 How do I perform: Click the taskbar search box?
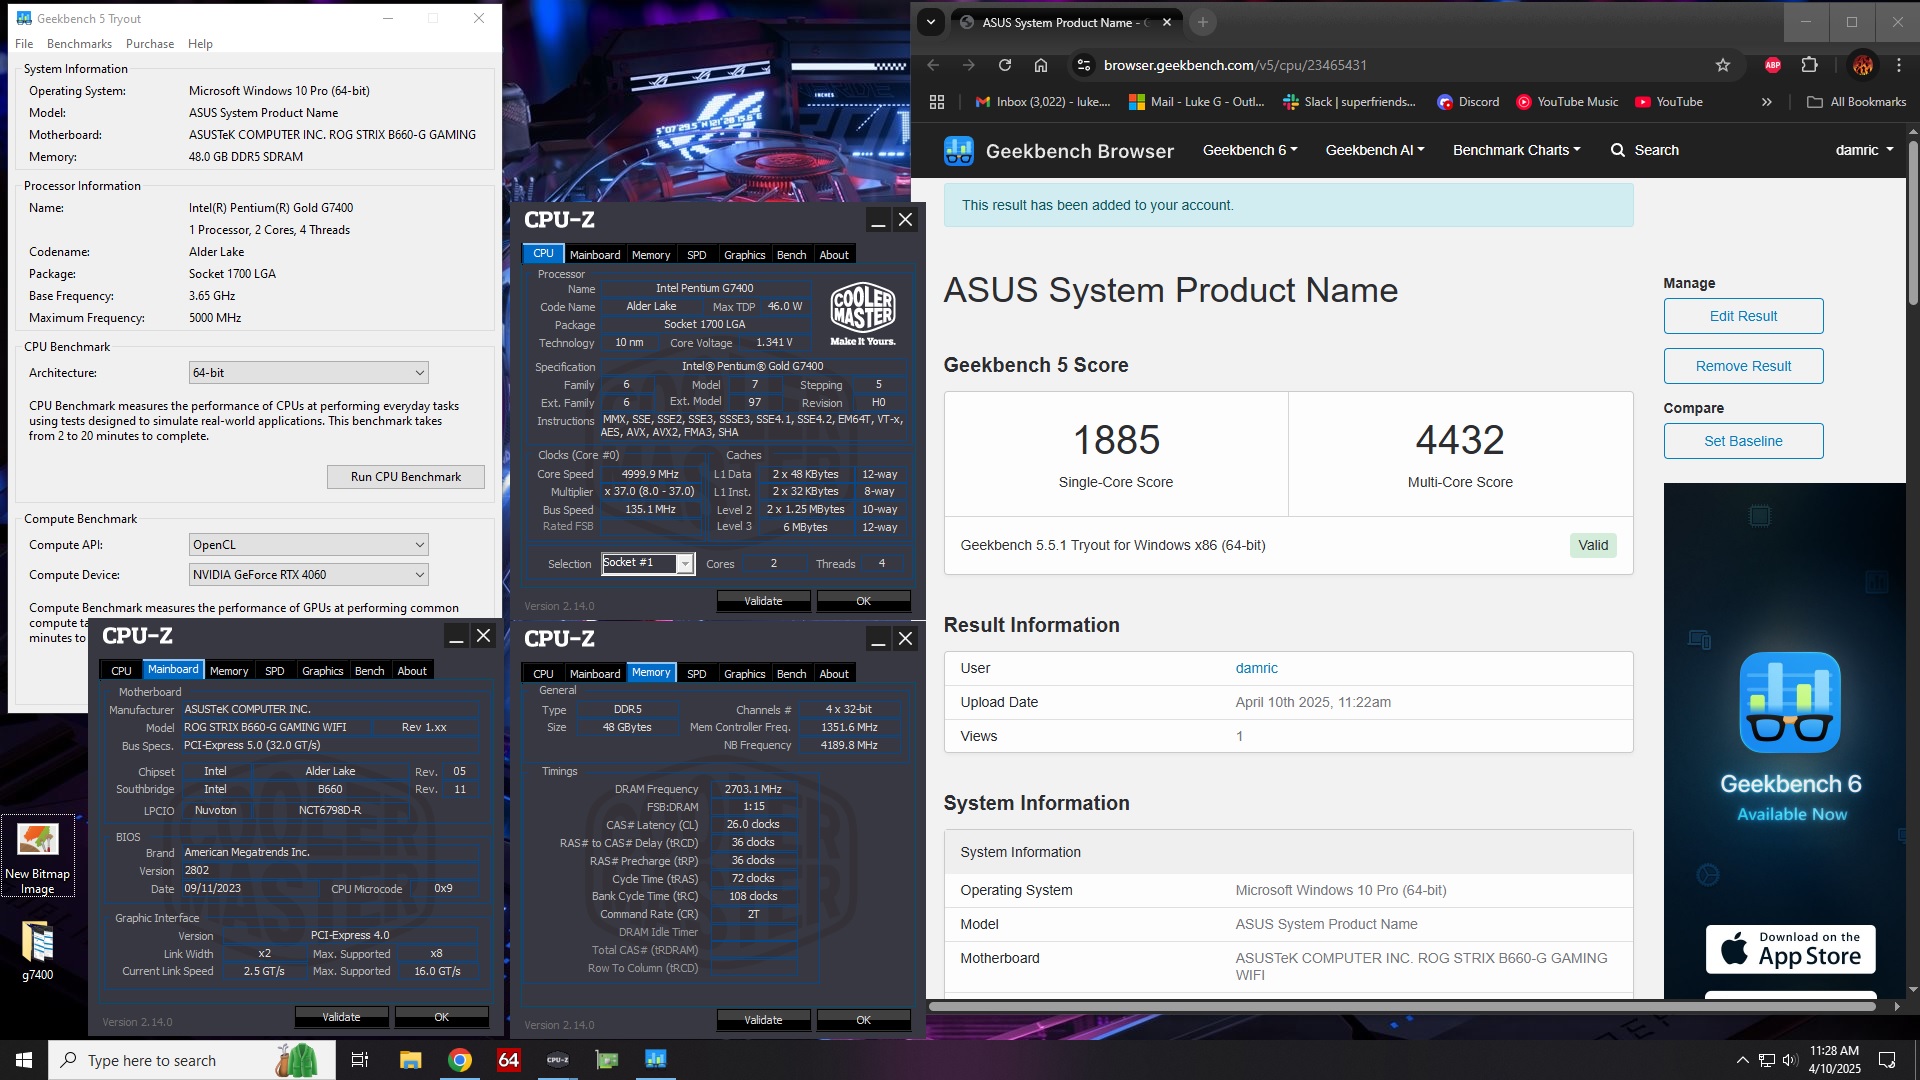pyautogui.click(x=192, y=1060)
